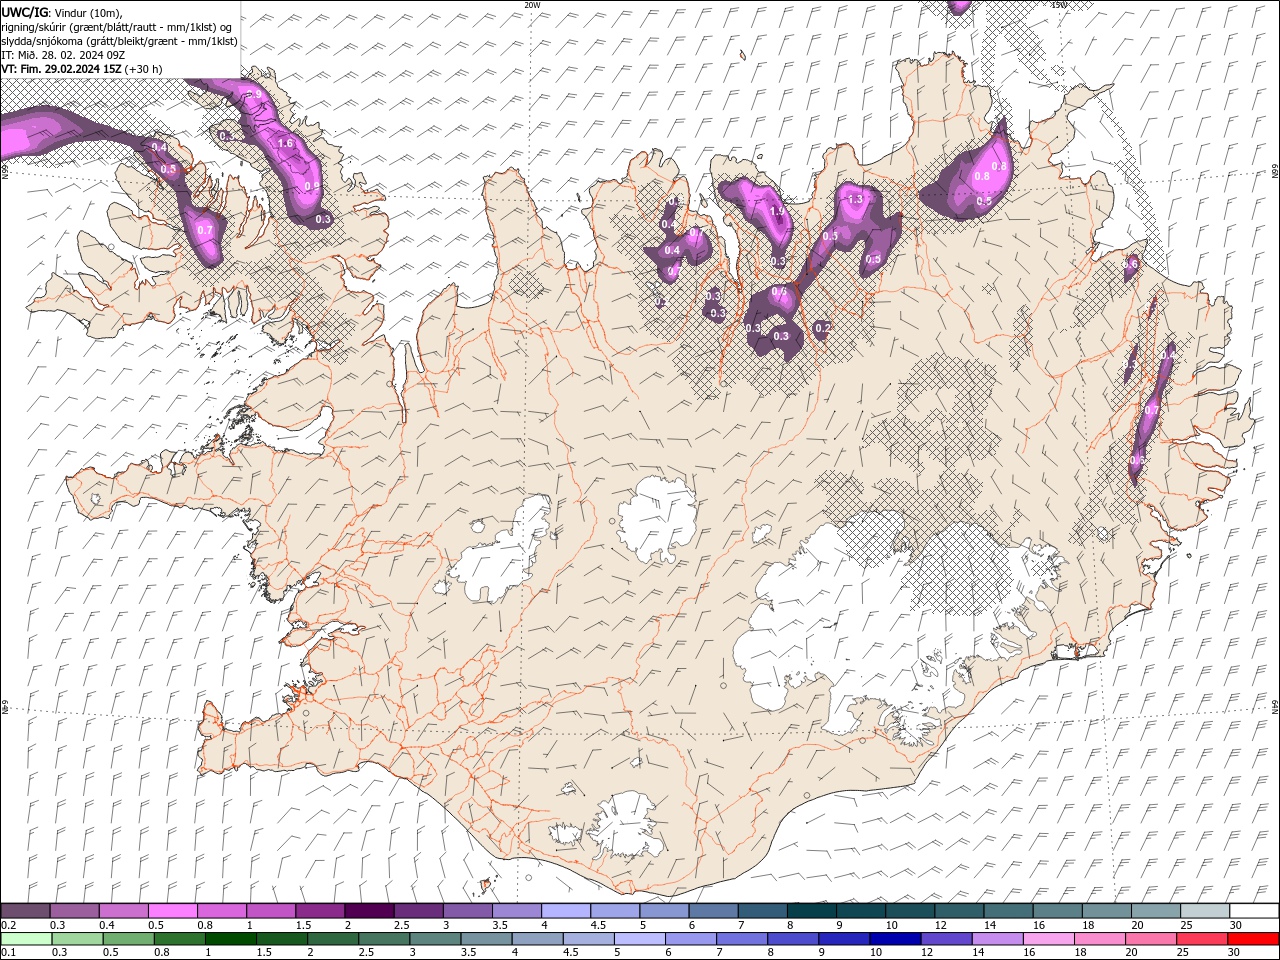Click the 20W longitude label
The image size is (1280, 960).
(x=532, y=5)
